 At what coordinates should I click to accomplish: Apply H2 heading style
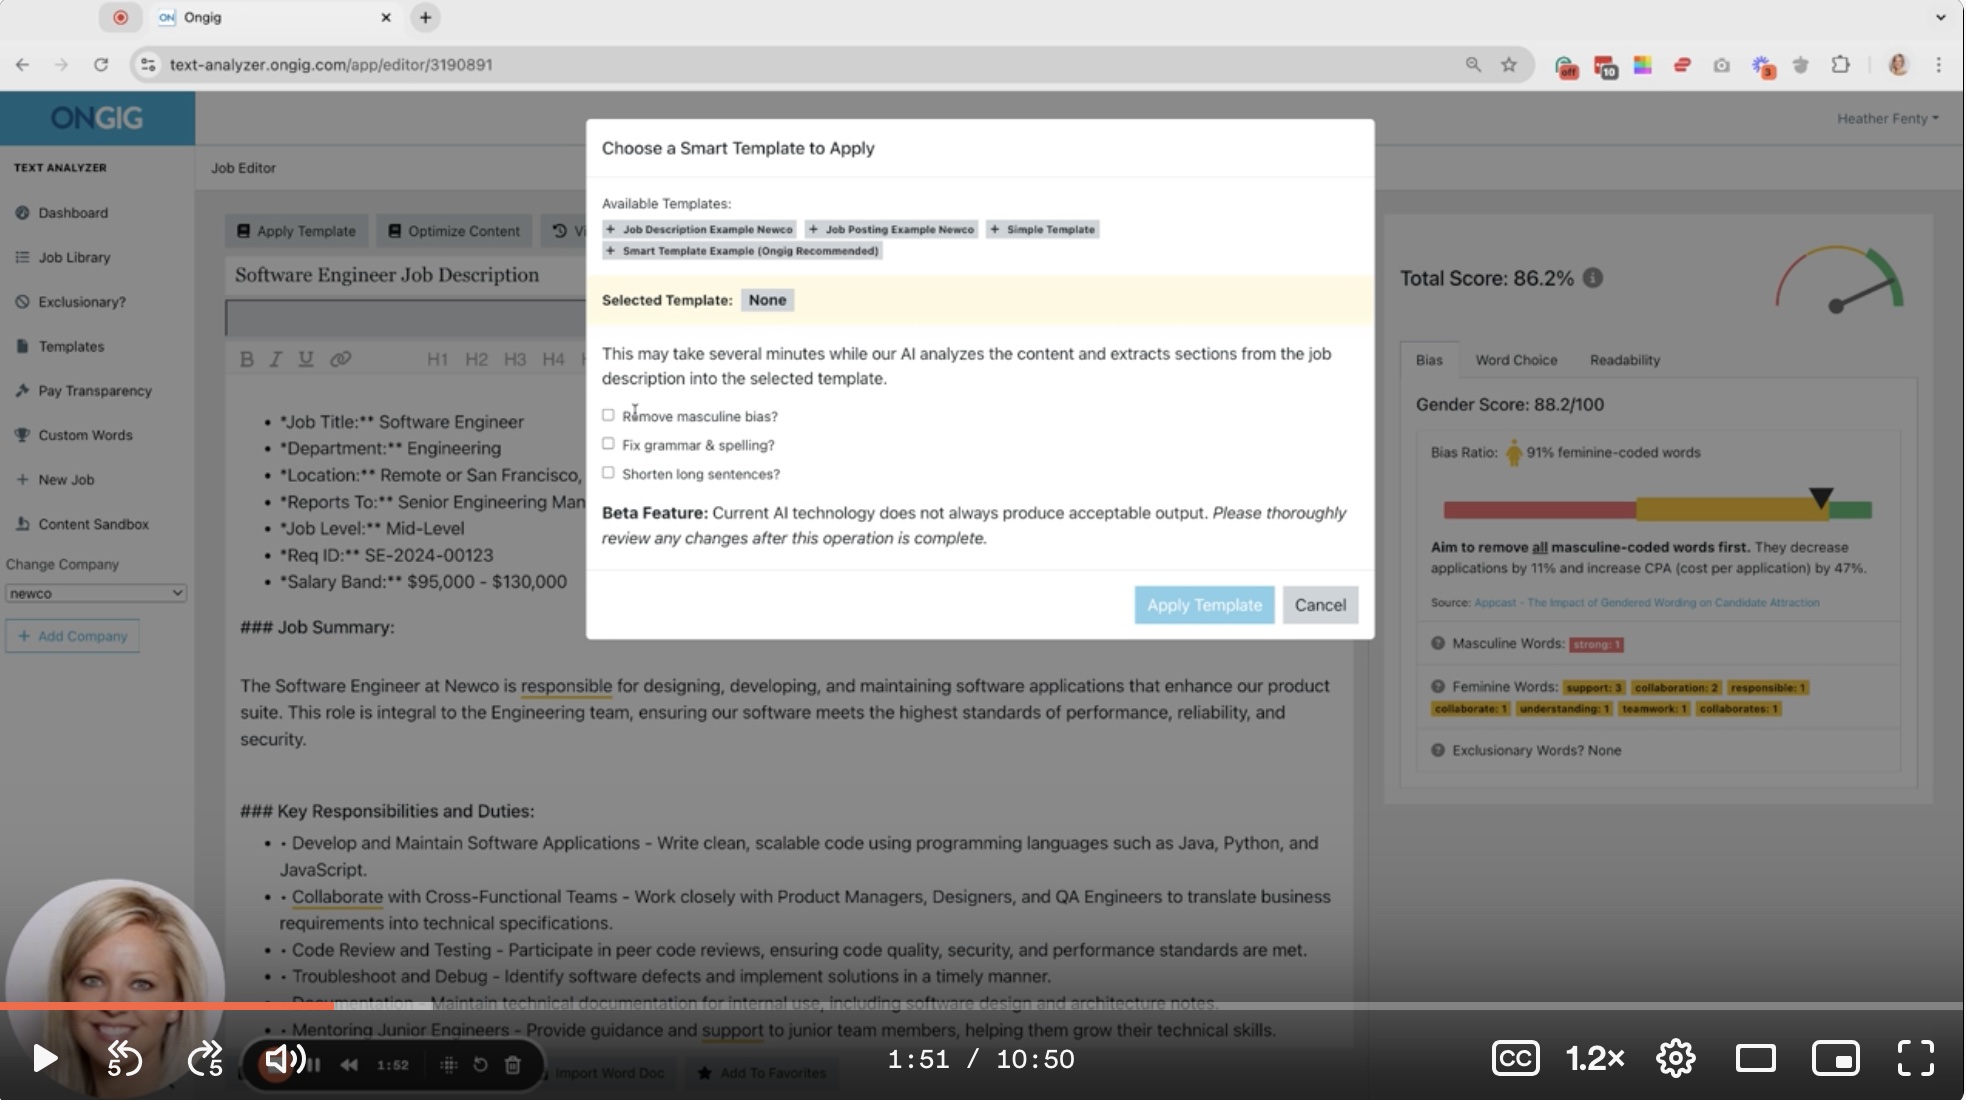pyautogui.click(x=476, y=359)
